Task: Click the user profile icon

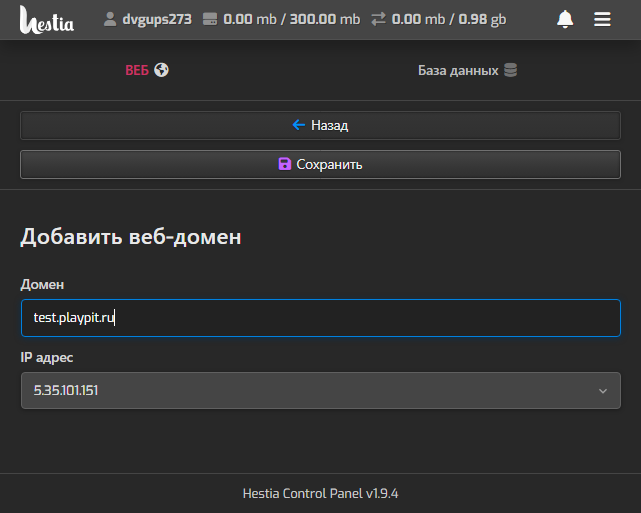Action: click(110, 19)
